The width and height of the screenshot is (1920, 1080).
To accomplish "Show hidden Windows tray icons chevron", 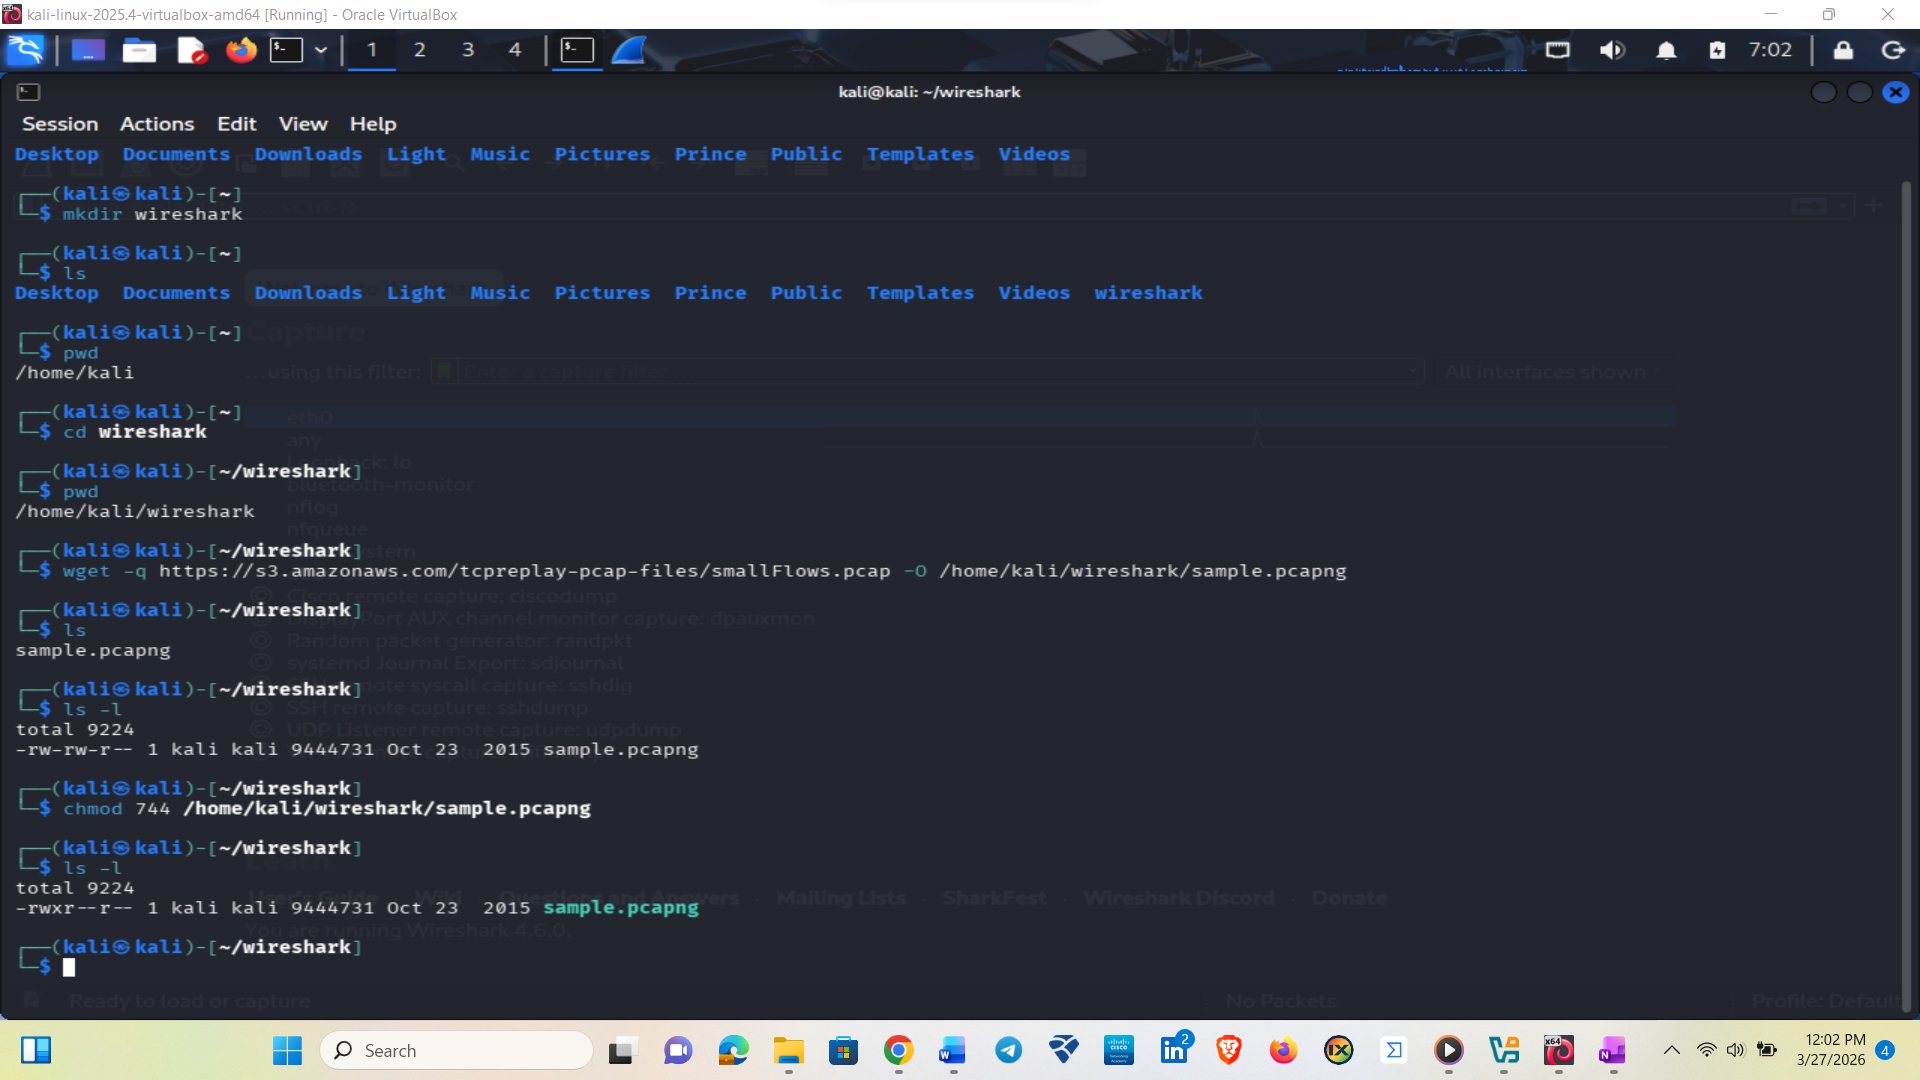I will pos(1671,1050).
